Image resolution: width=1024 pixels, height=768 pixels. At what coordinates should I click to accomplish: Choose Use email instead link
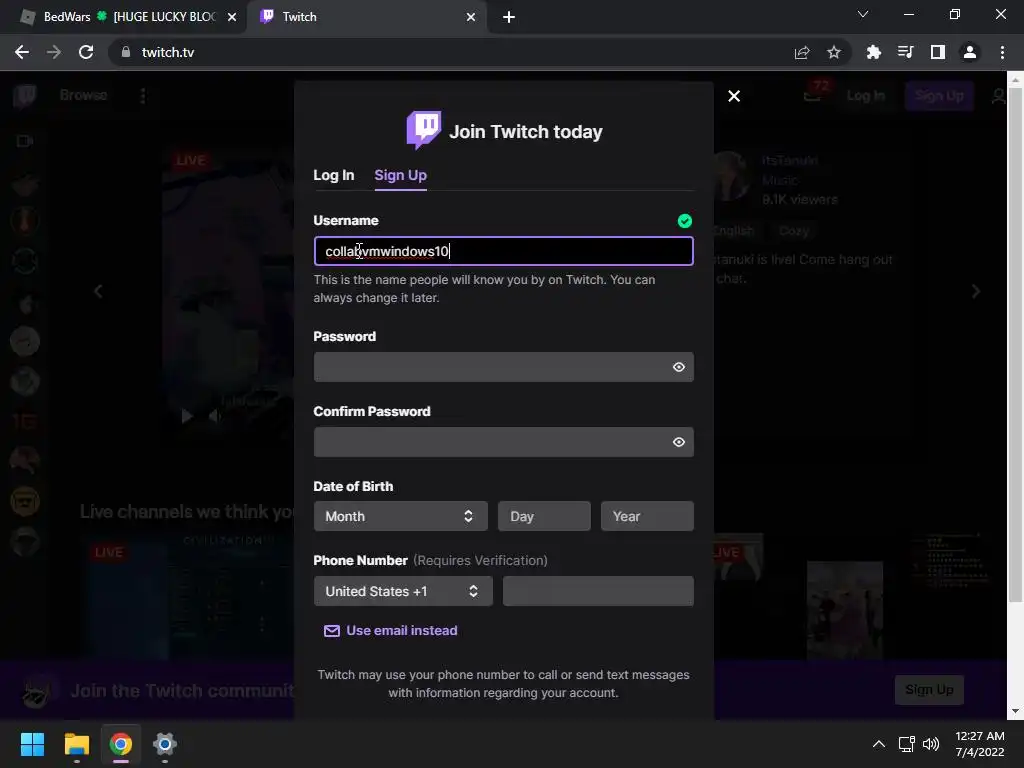click(402, 630)
